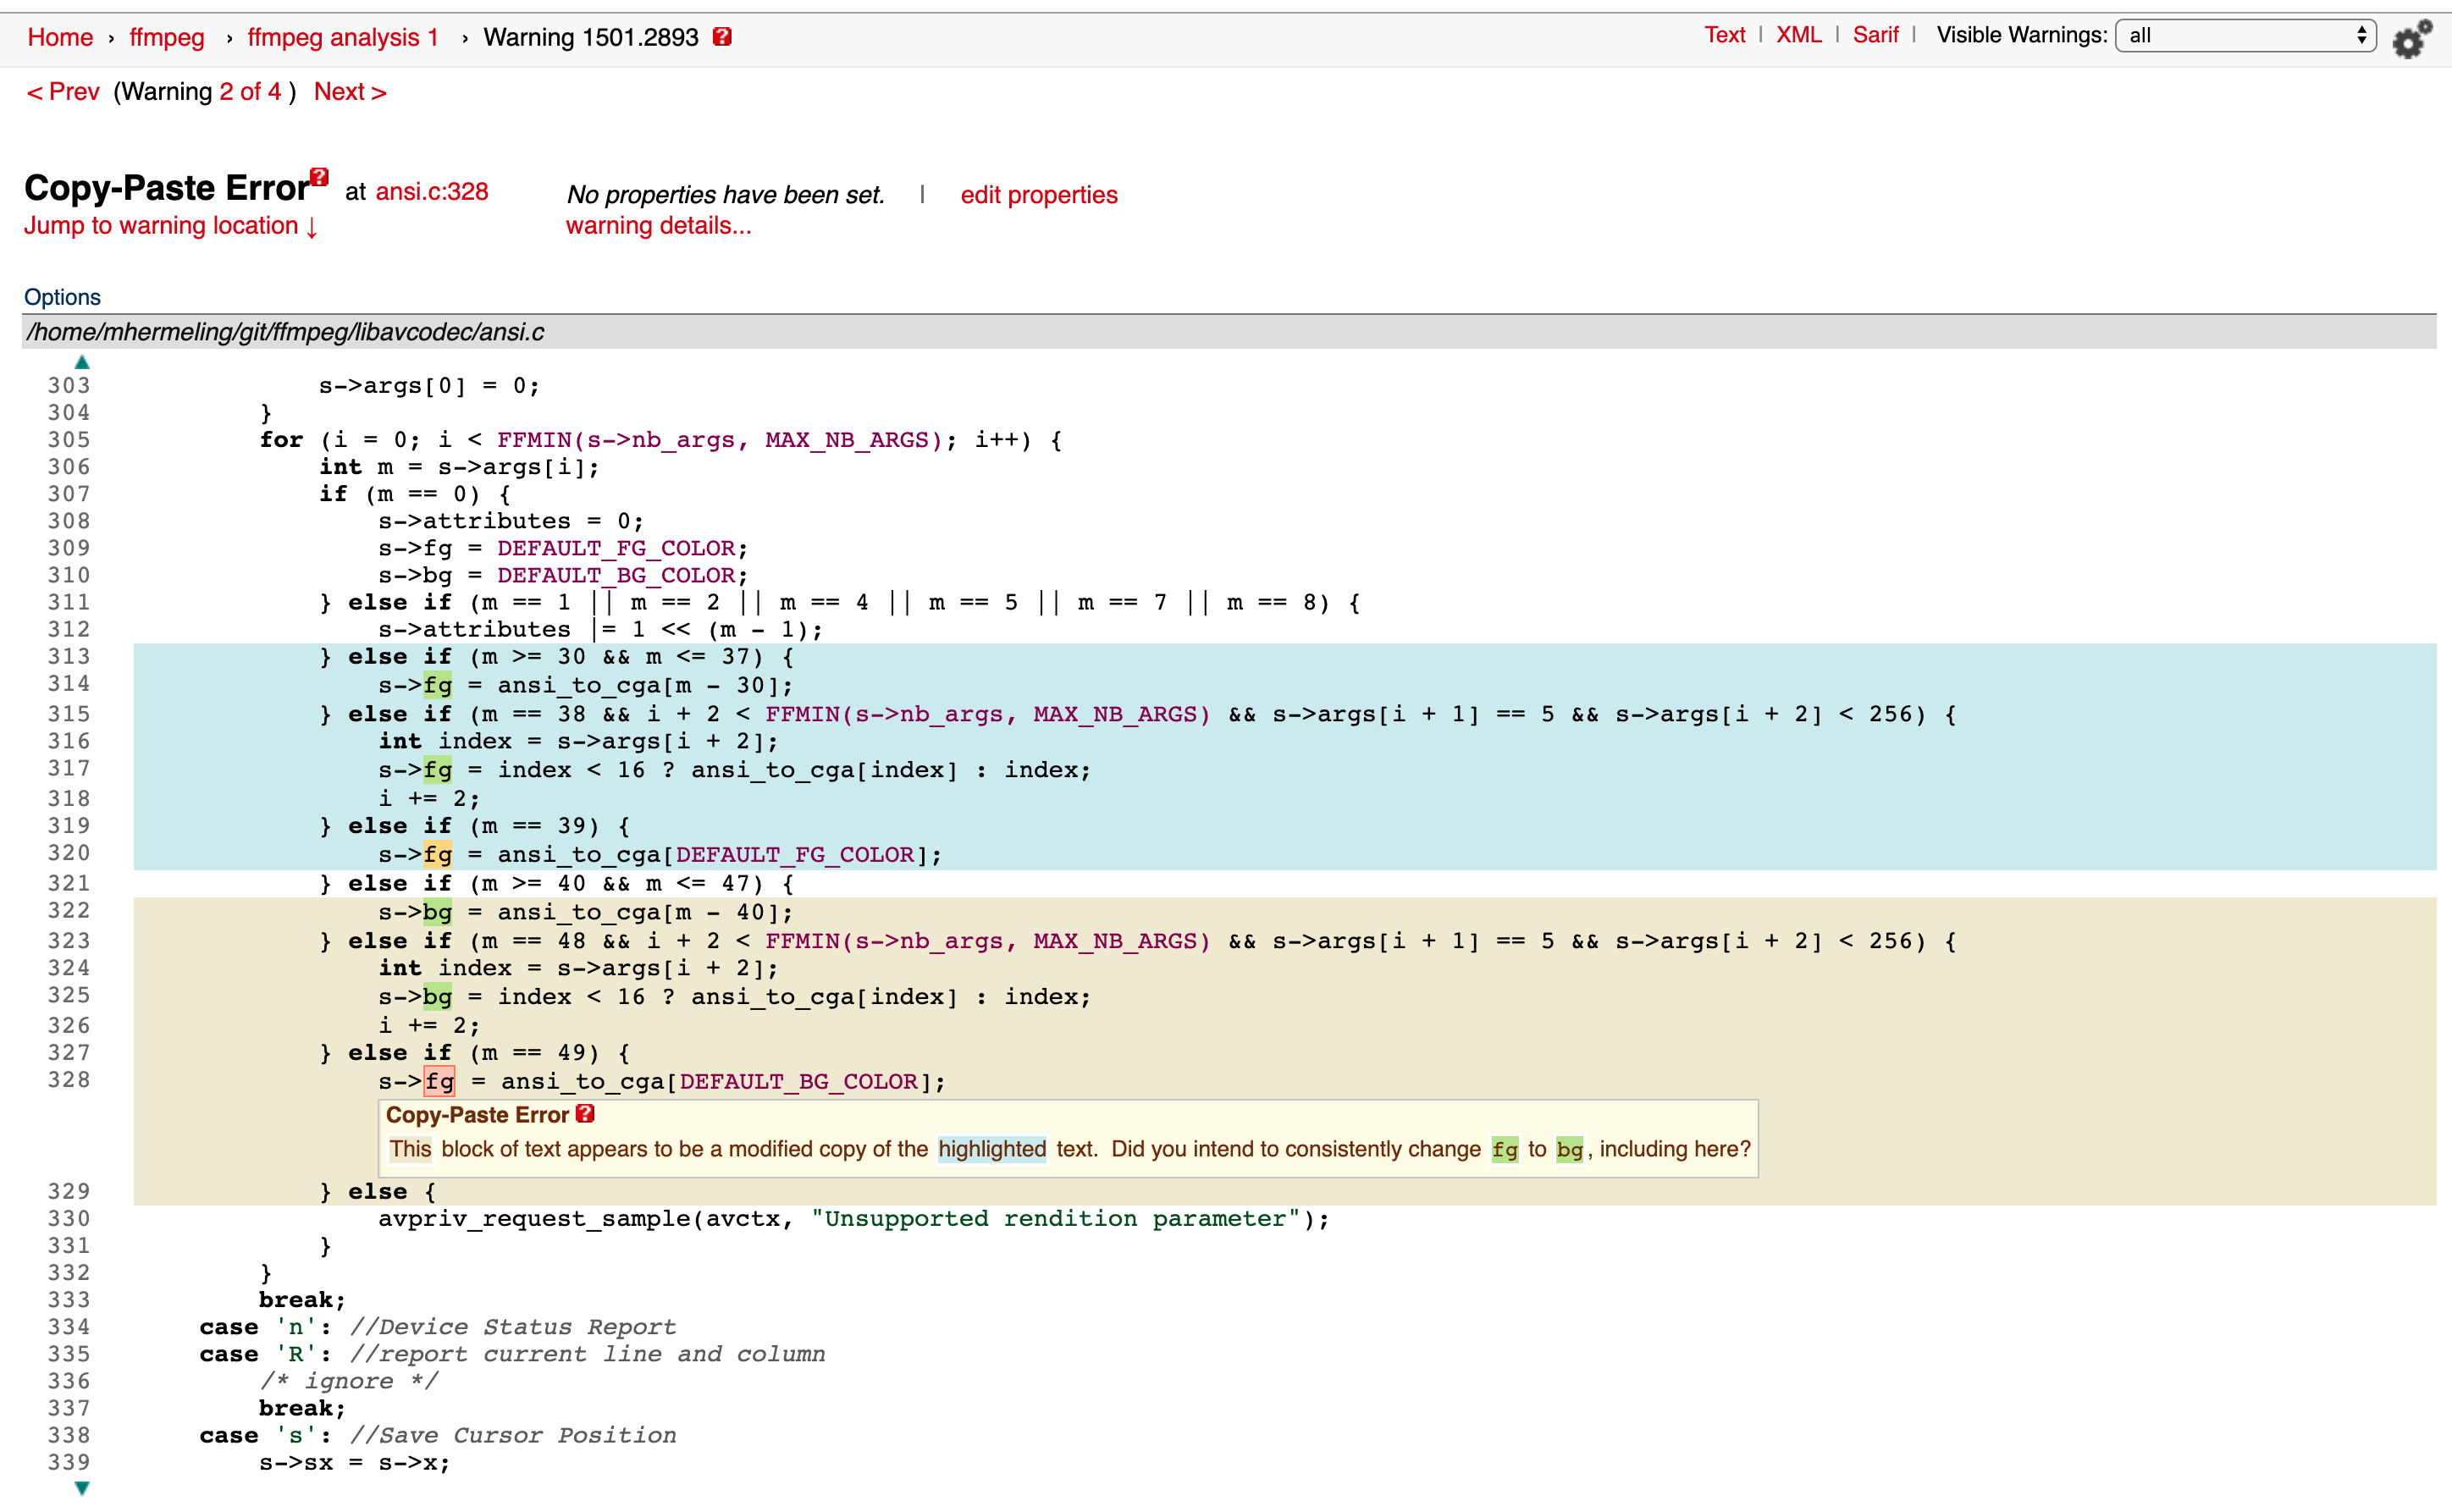Viewport: 2452px width, 1512px height.
Task: Click the word 'highlighted' in the warning message
Action: tap(992, 1149)
